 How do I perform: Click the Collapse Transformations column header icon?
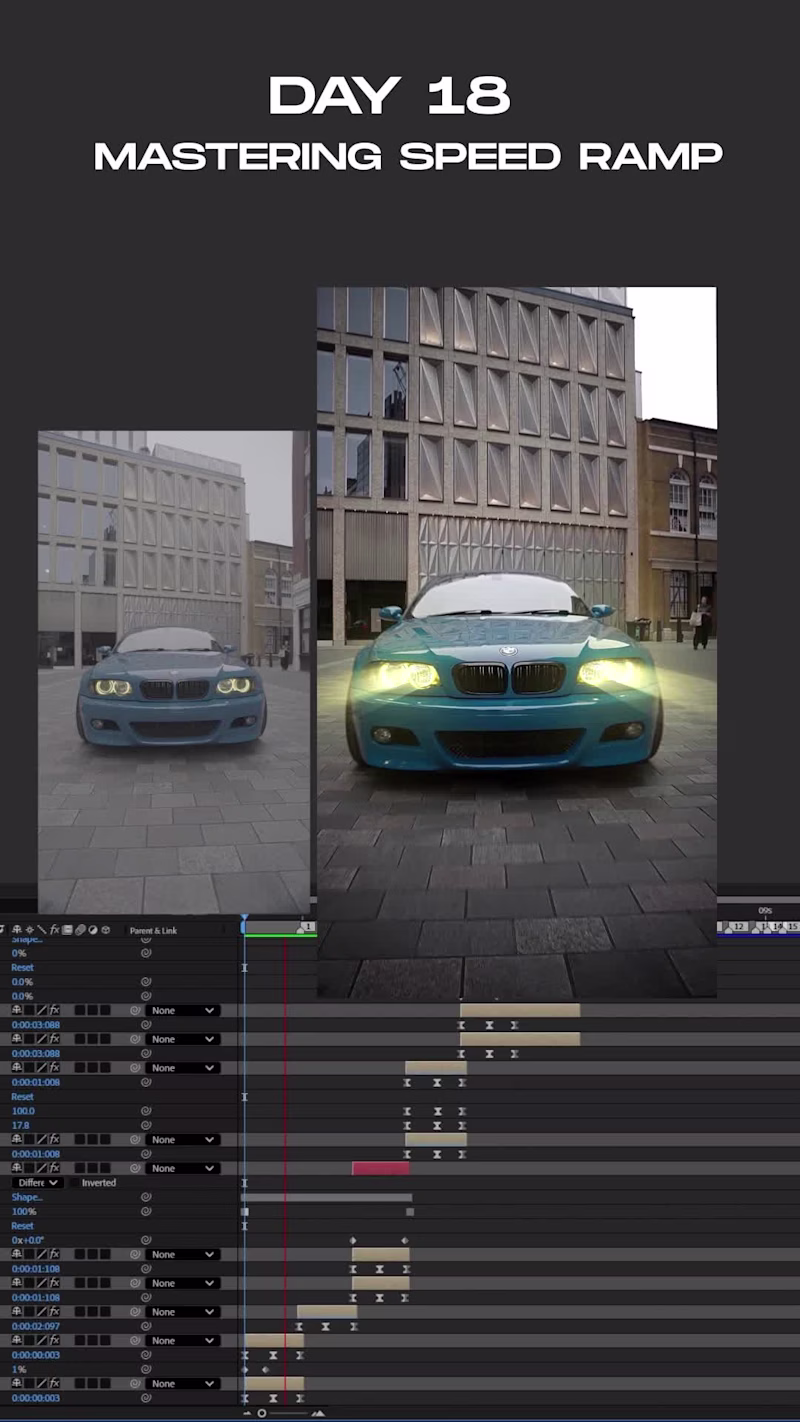click(29, 930)
